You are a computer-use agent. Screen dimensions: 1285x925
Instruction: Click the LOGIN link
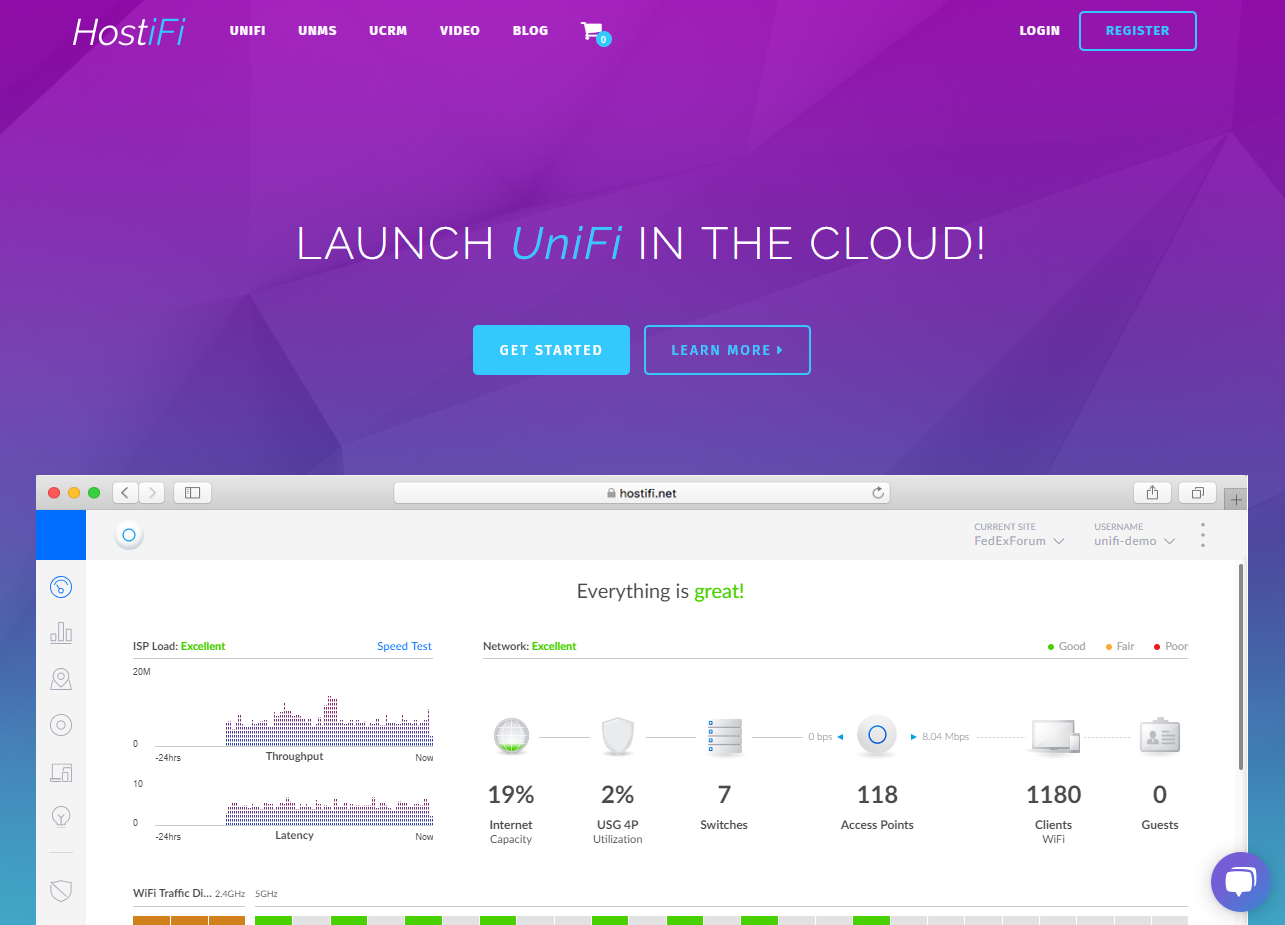point(1039,31)
